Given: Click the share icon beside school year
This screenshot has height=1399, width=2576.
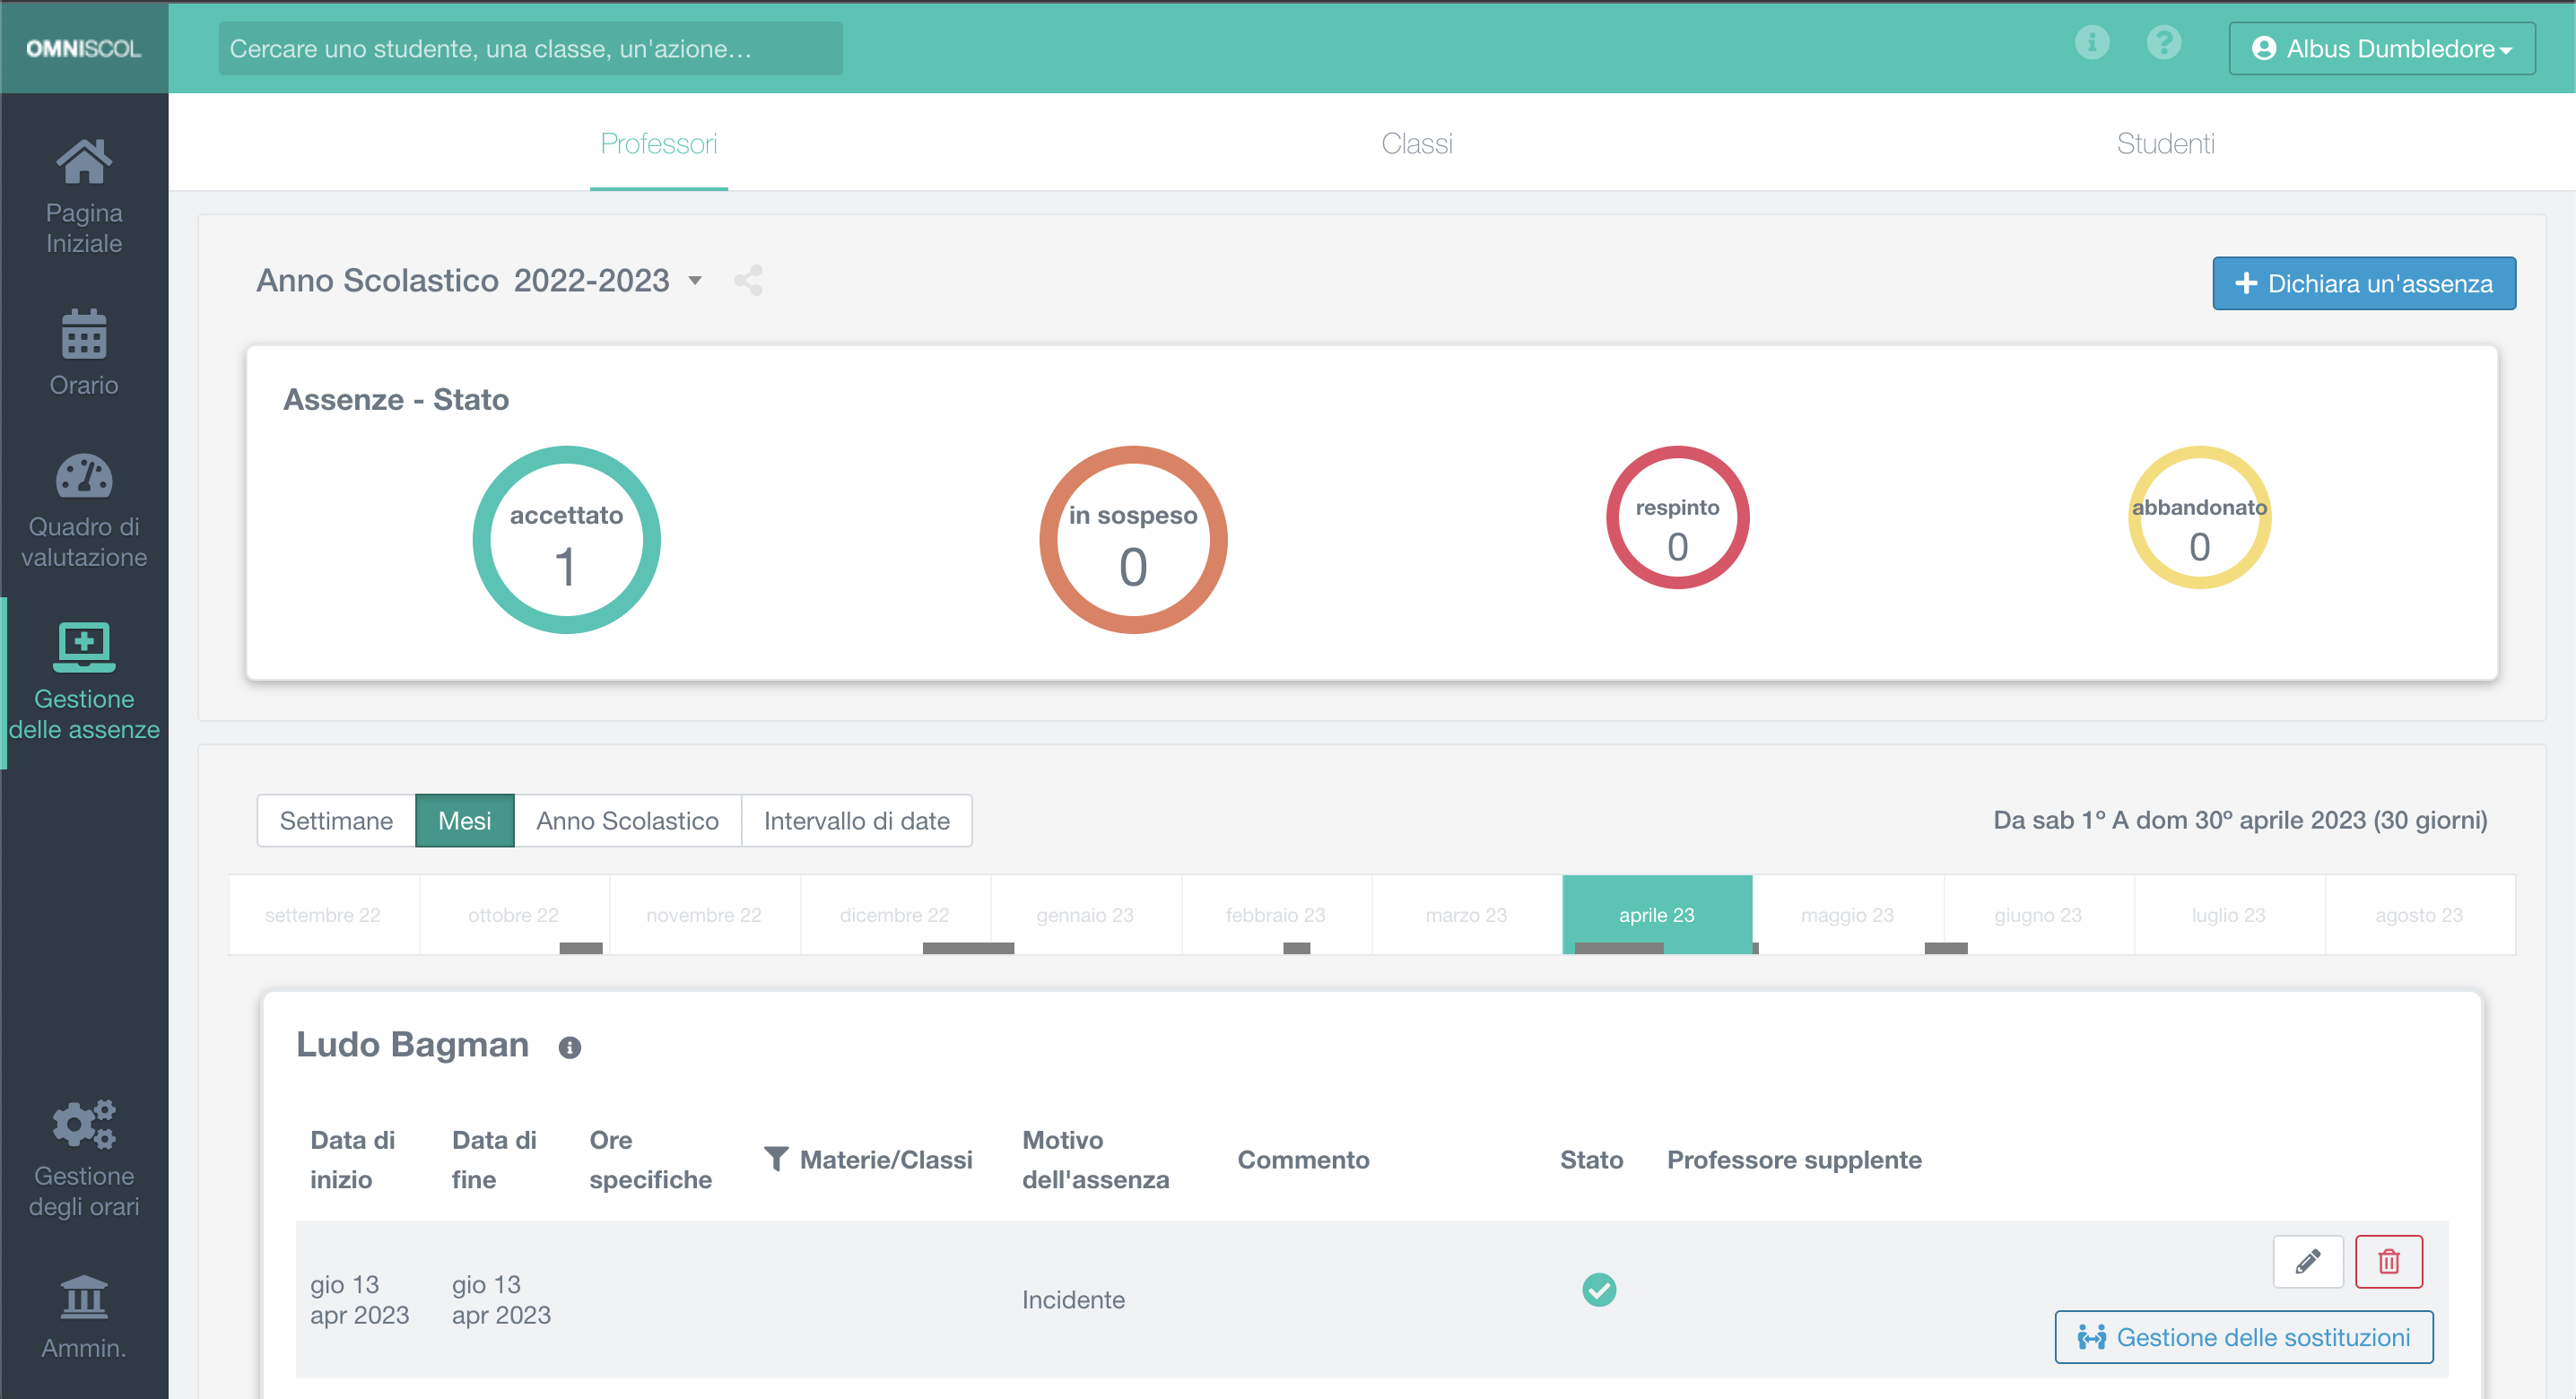Looking at the screenshot, I should pos(748,281).
